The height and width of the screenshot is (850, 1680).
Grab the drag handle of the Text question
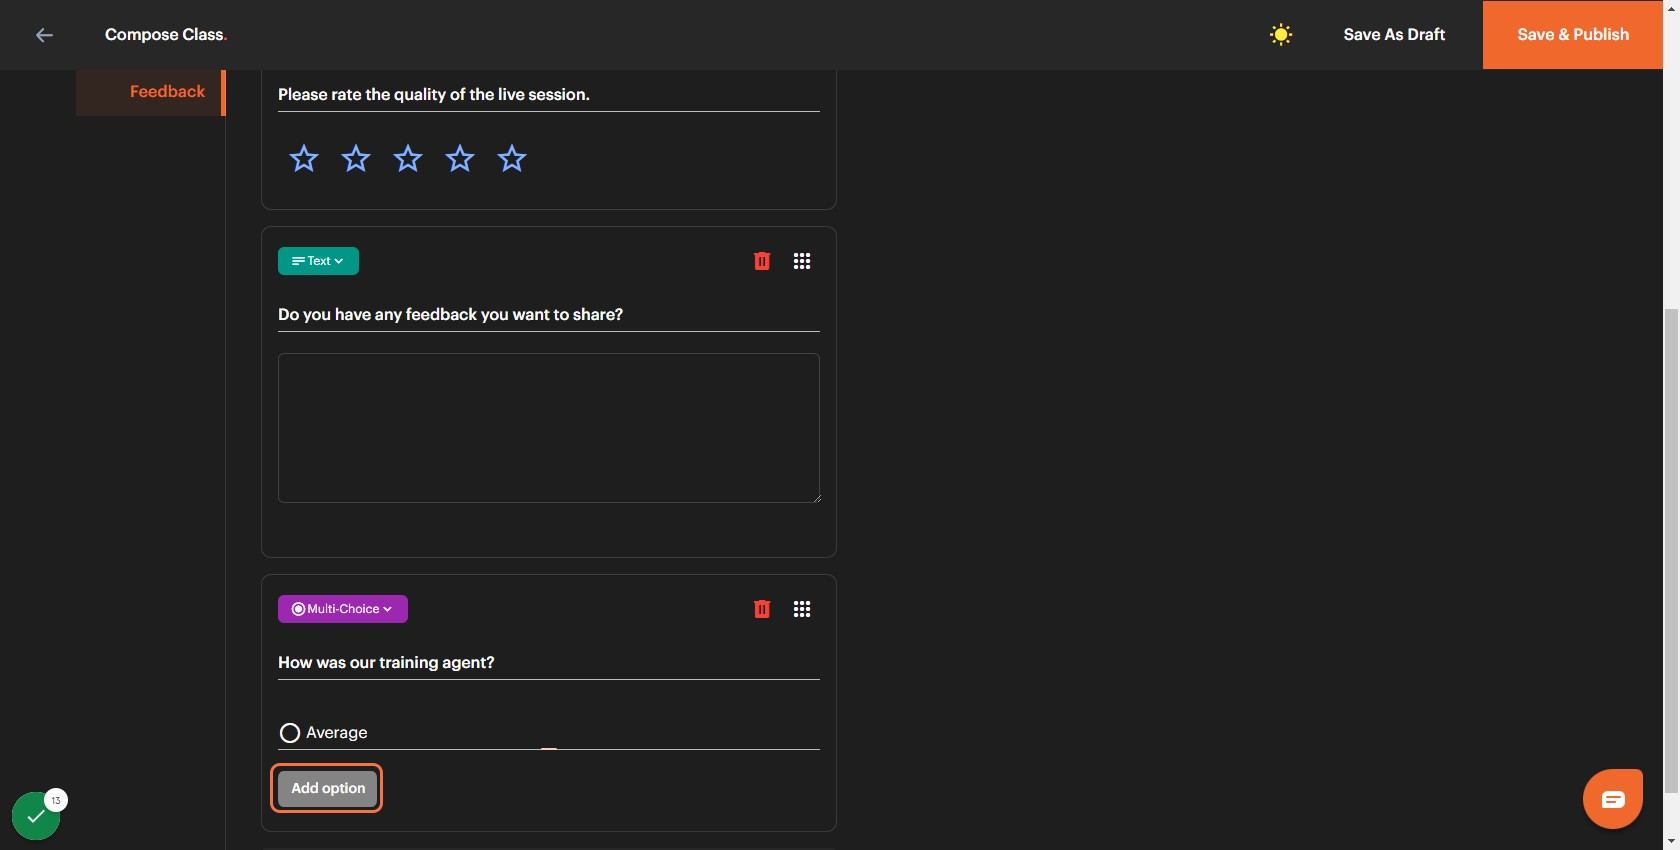(802, 261)
